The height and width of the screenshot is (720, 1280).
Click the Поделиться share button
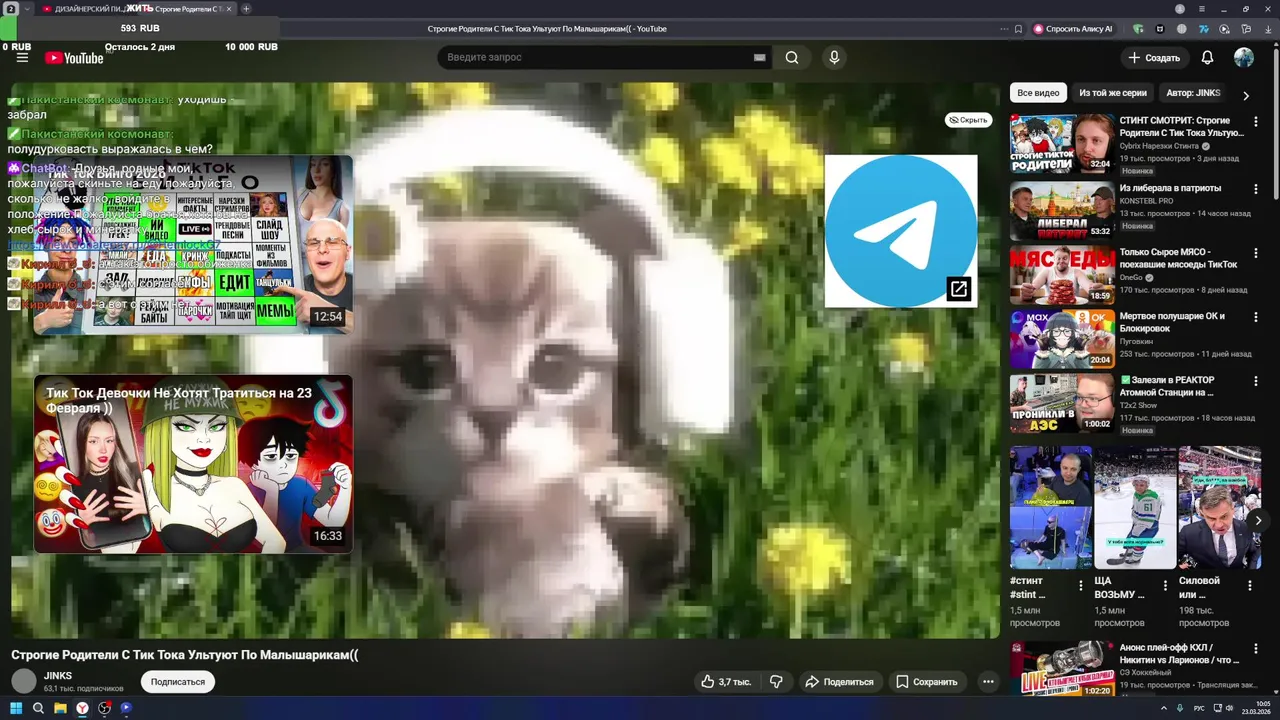(x=839, y=682)
